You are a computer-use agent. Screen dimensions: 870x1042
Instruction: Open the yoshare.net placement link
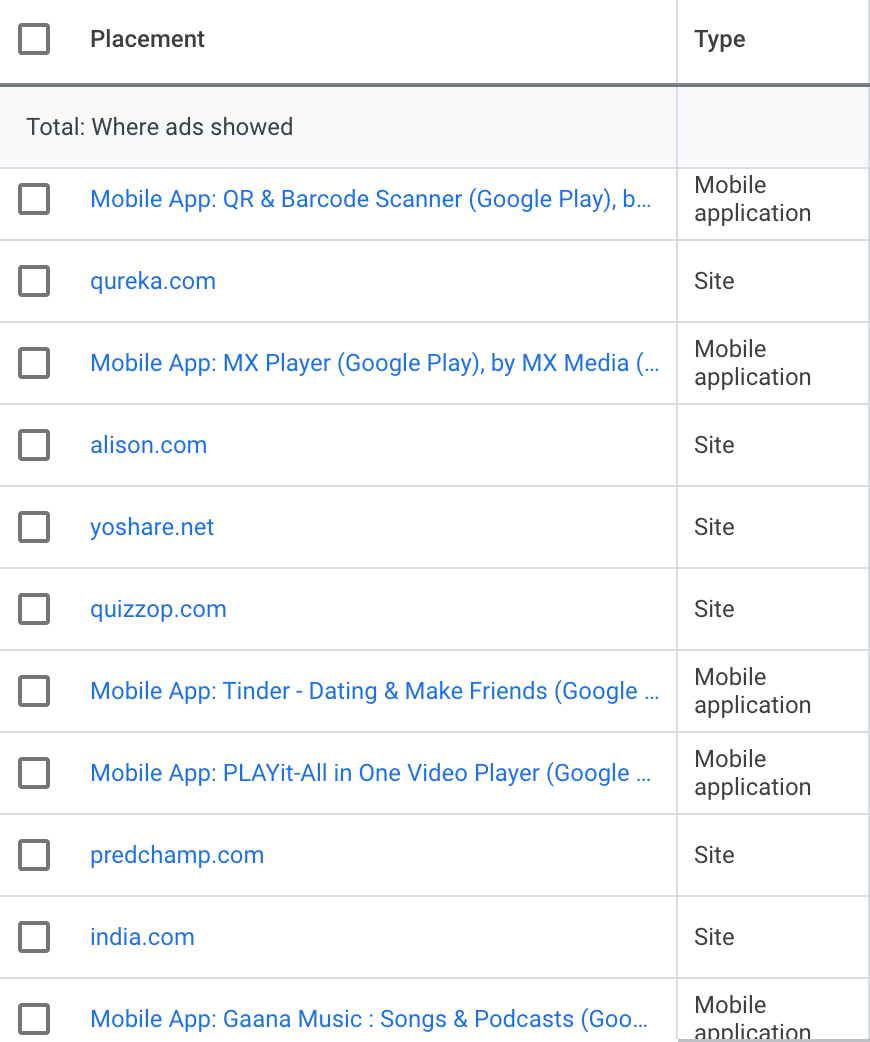pos(152,527)
